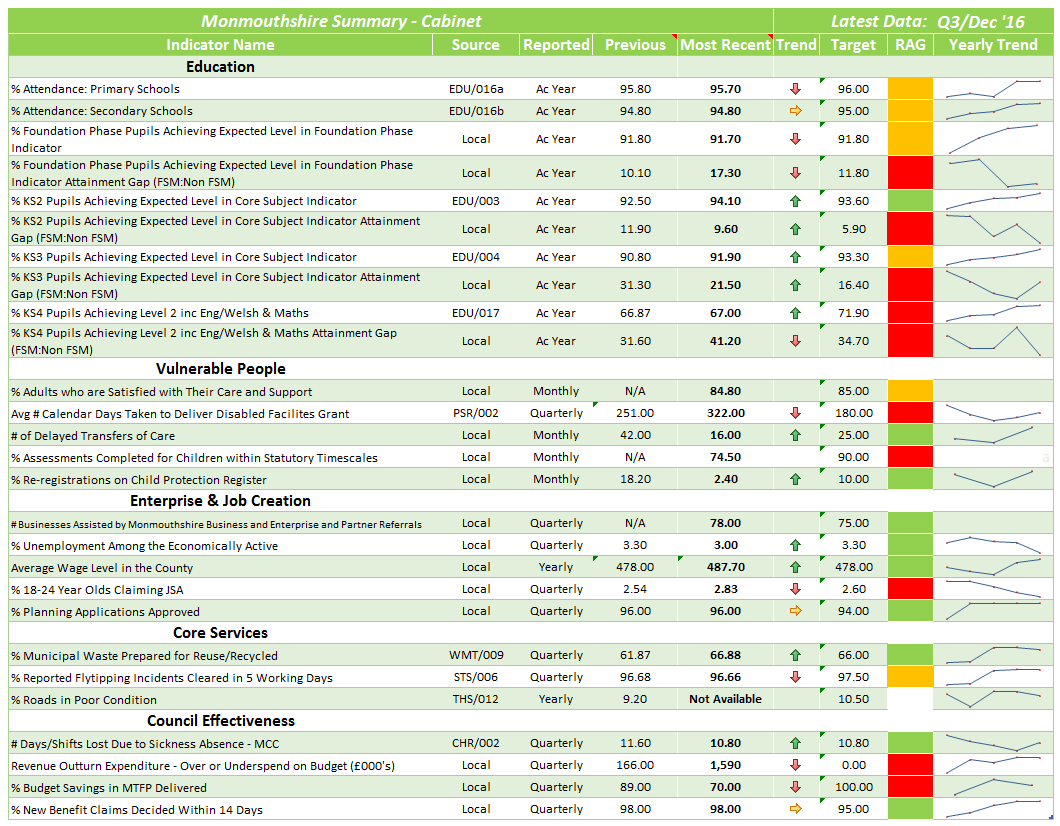
Task: Click the Budget Savings in MTFP down arrow
Action: tap(796, 787)
